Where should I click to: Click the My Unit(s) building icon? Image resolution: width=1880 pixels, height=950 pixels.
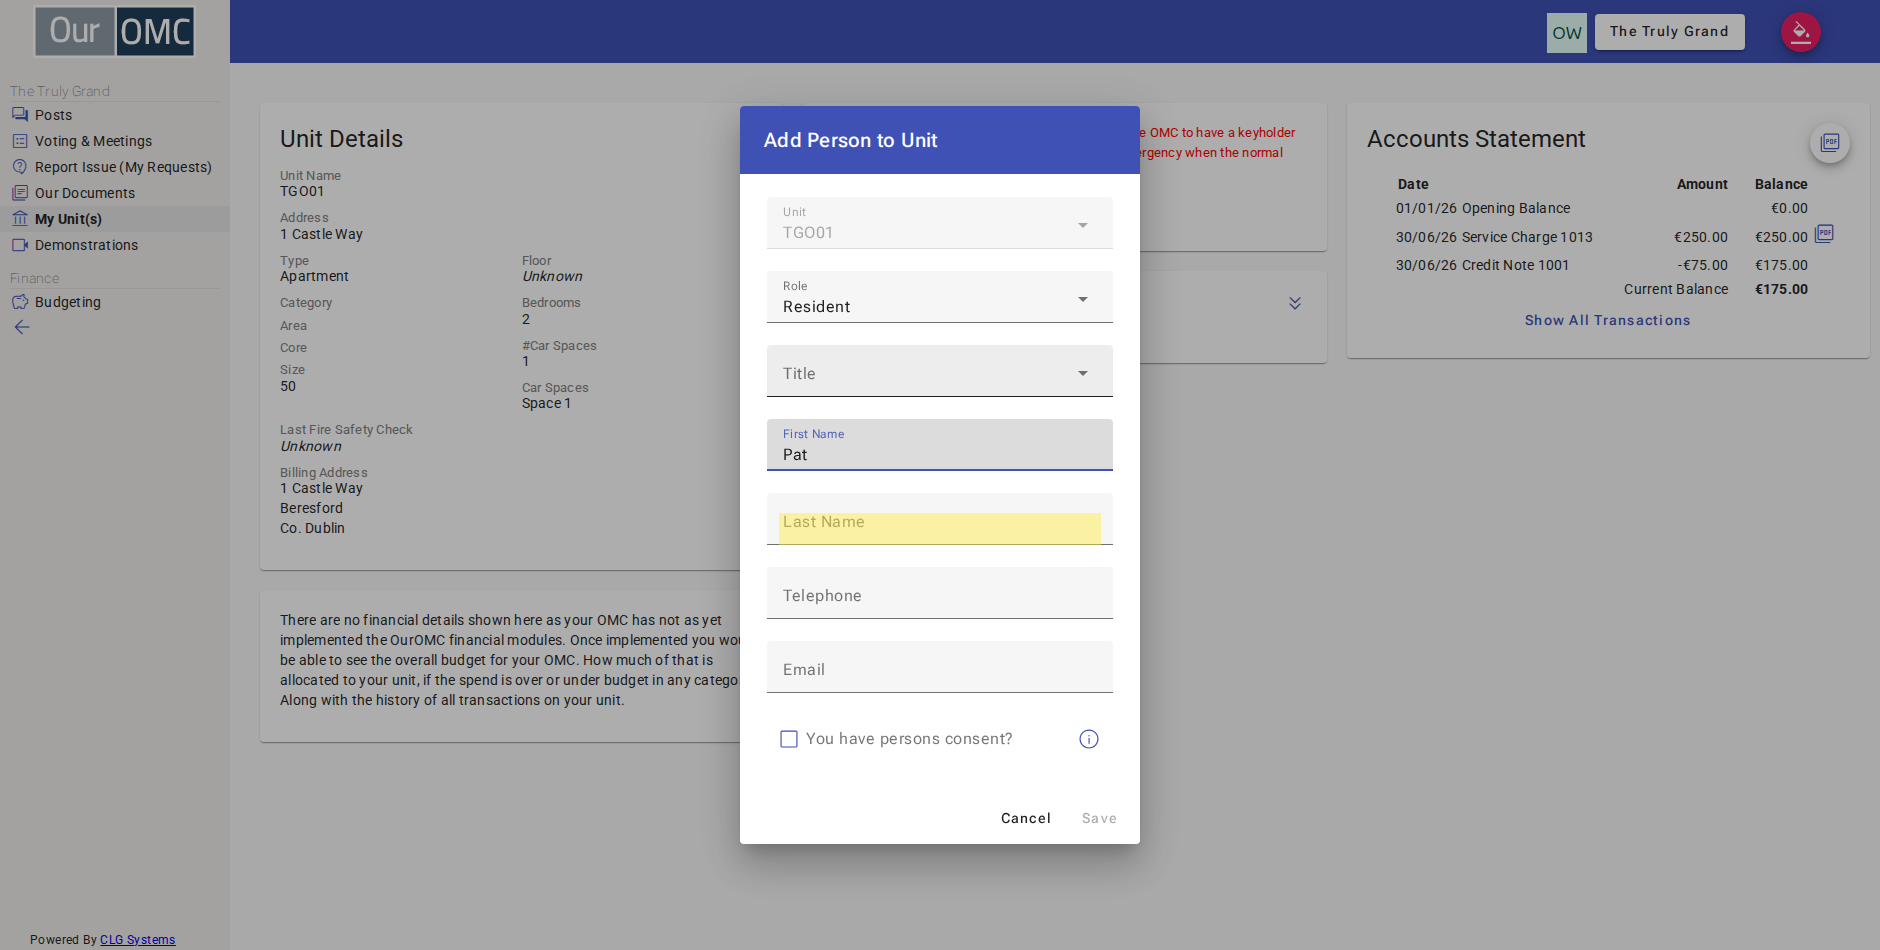pos(20,219)
